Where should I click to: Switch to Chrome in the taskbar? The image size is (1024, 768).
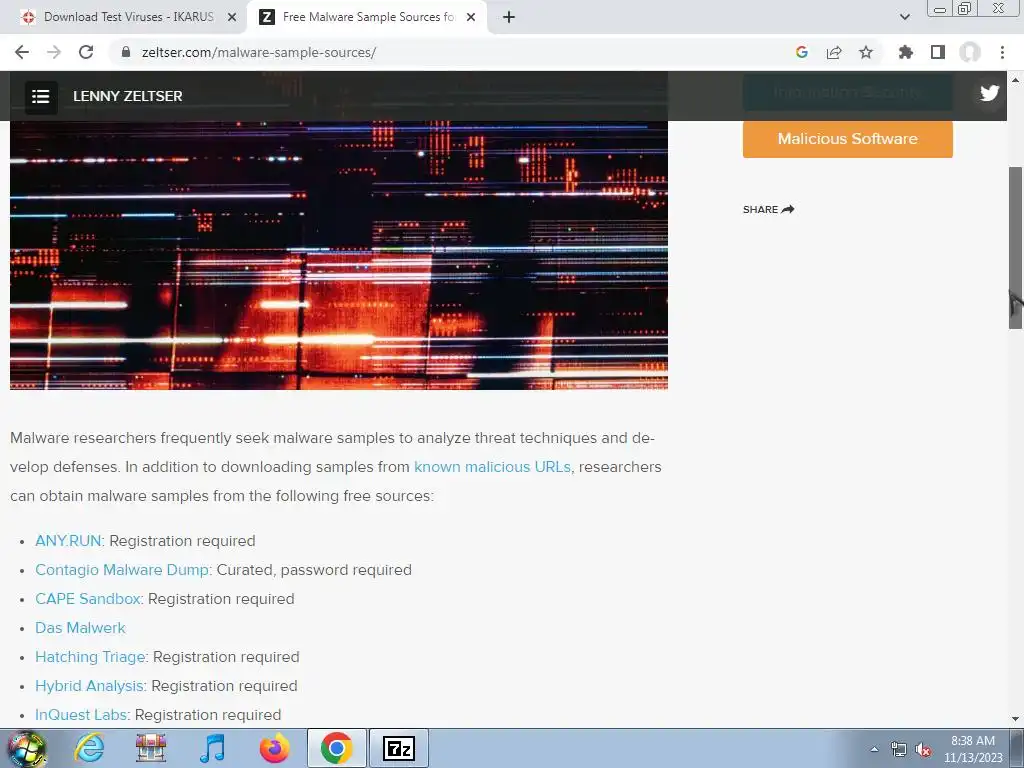click(x=336, y=748)
